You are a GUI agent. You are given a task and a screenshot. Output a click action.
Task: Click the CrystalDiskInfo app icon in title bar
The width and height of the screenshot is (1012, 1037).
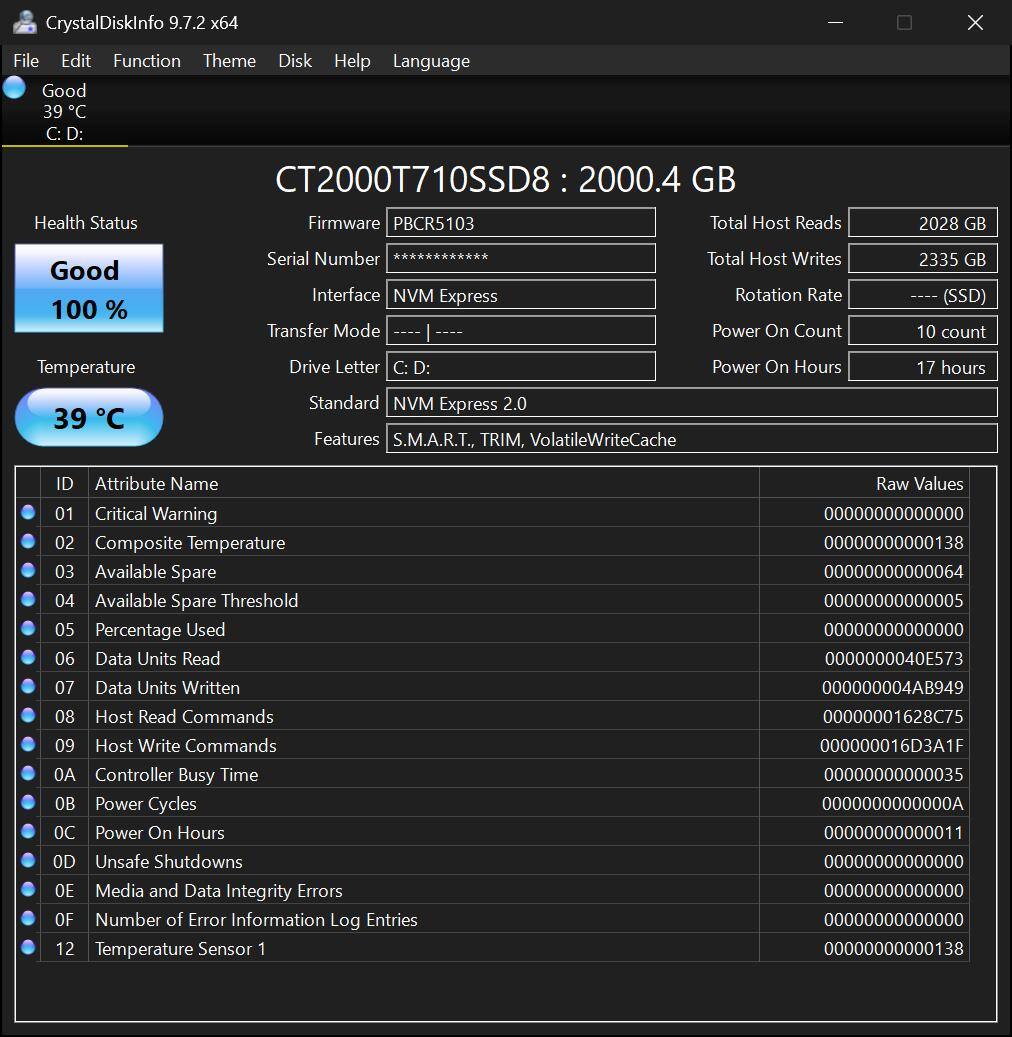click(x=25, y=22)
